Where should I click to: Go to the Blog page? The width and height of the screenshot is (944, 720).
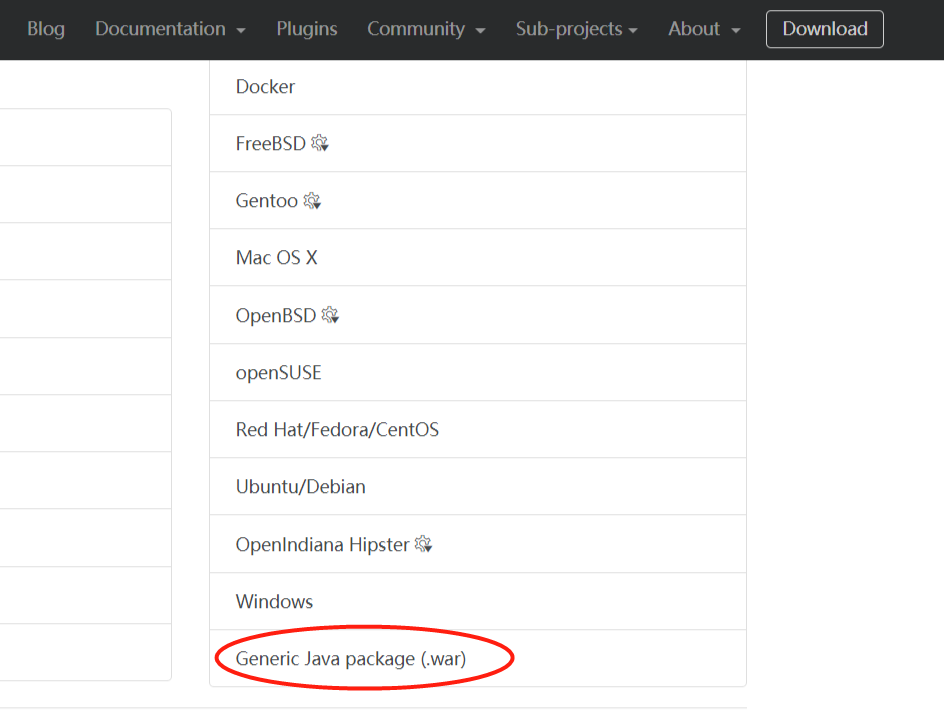(x=46, y=29)
